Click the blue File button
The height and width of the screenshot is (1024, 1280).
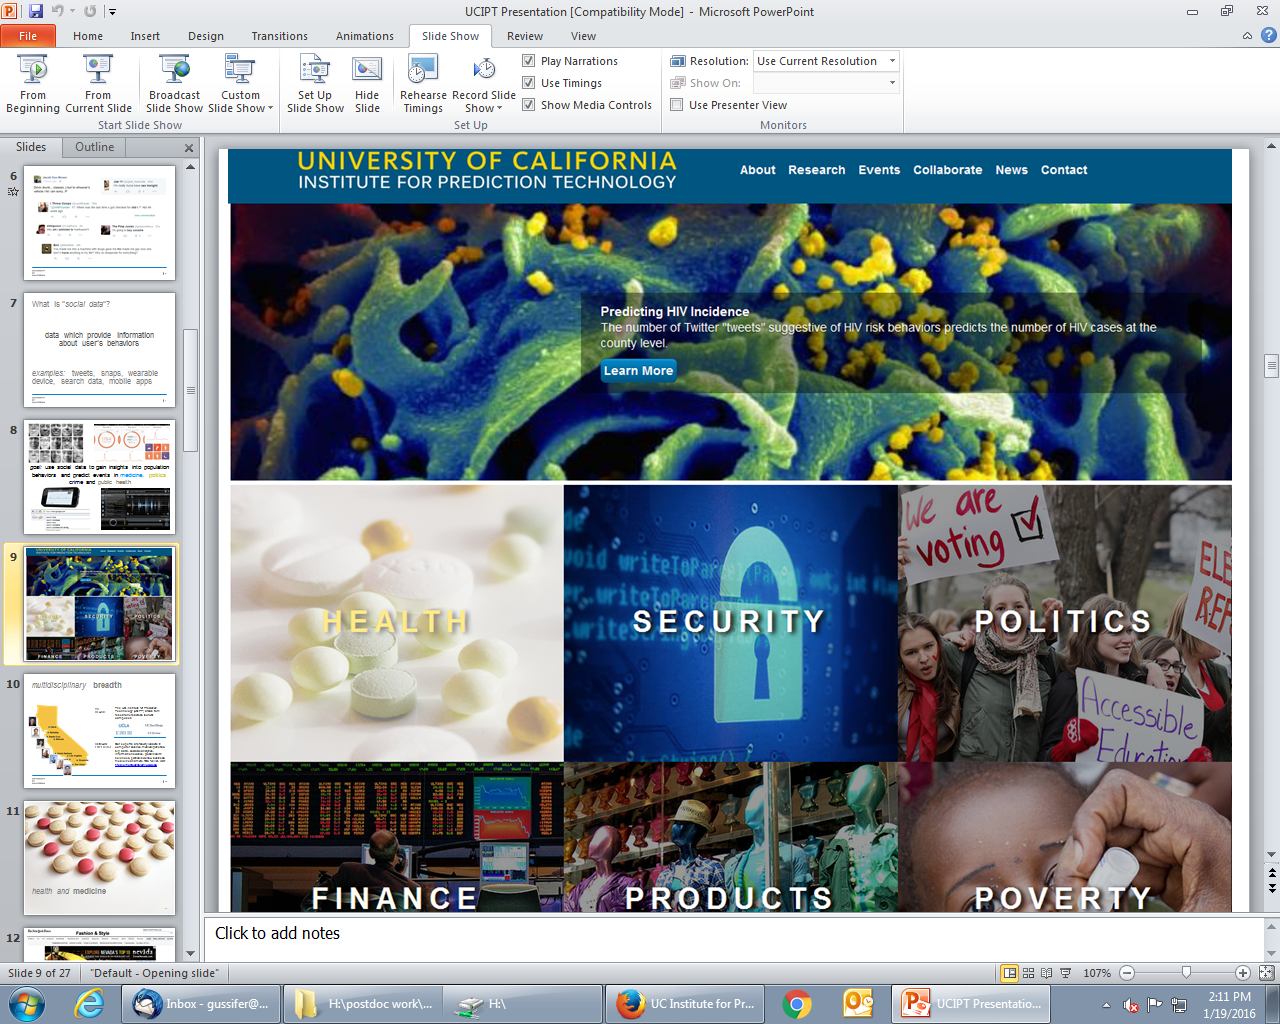click(28, 36)
